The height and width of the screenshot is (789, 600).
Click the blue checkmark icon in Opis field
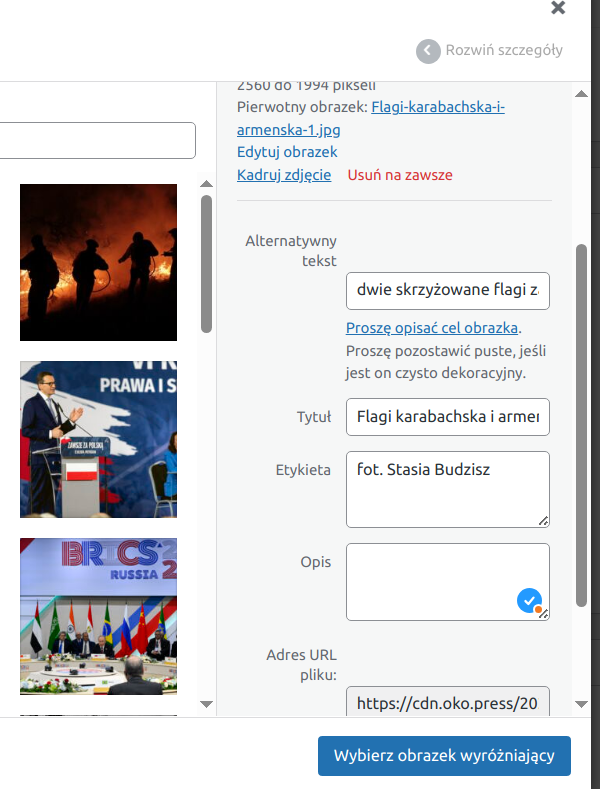point(529,600)
